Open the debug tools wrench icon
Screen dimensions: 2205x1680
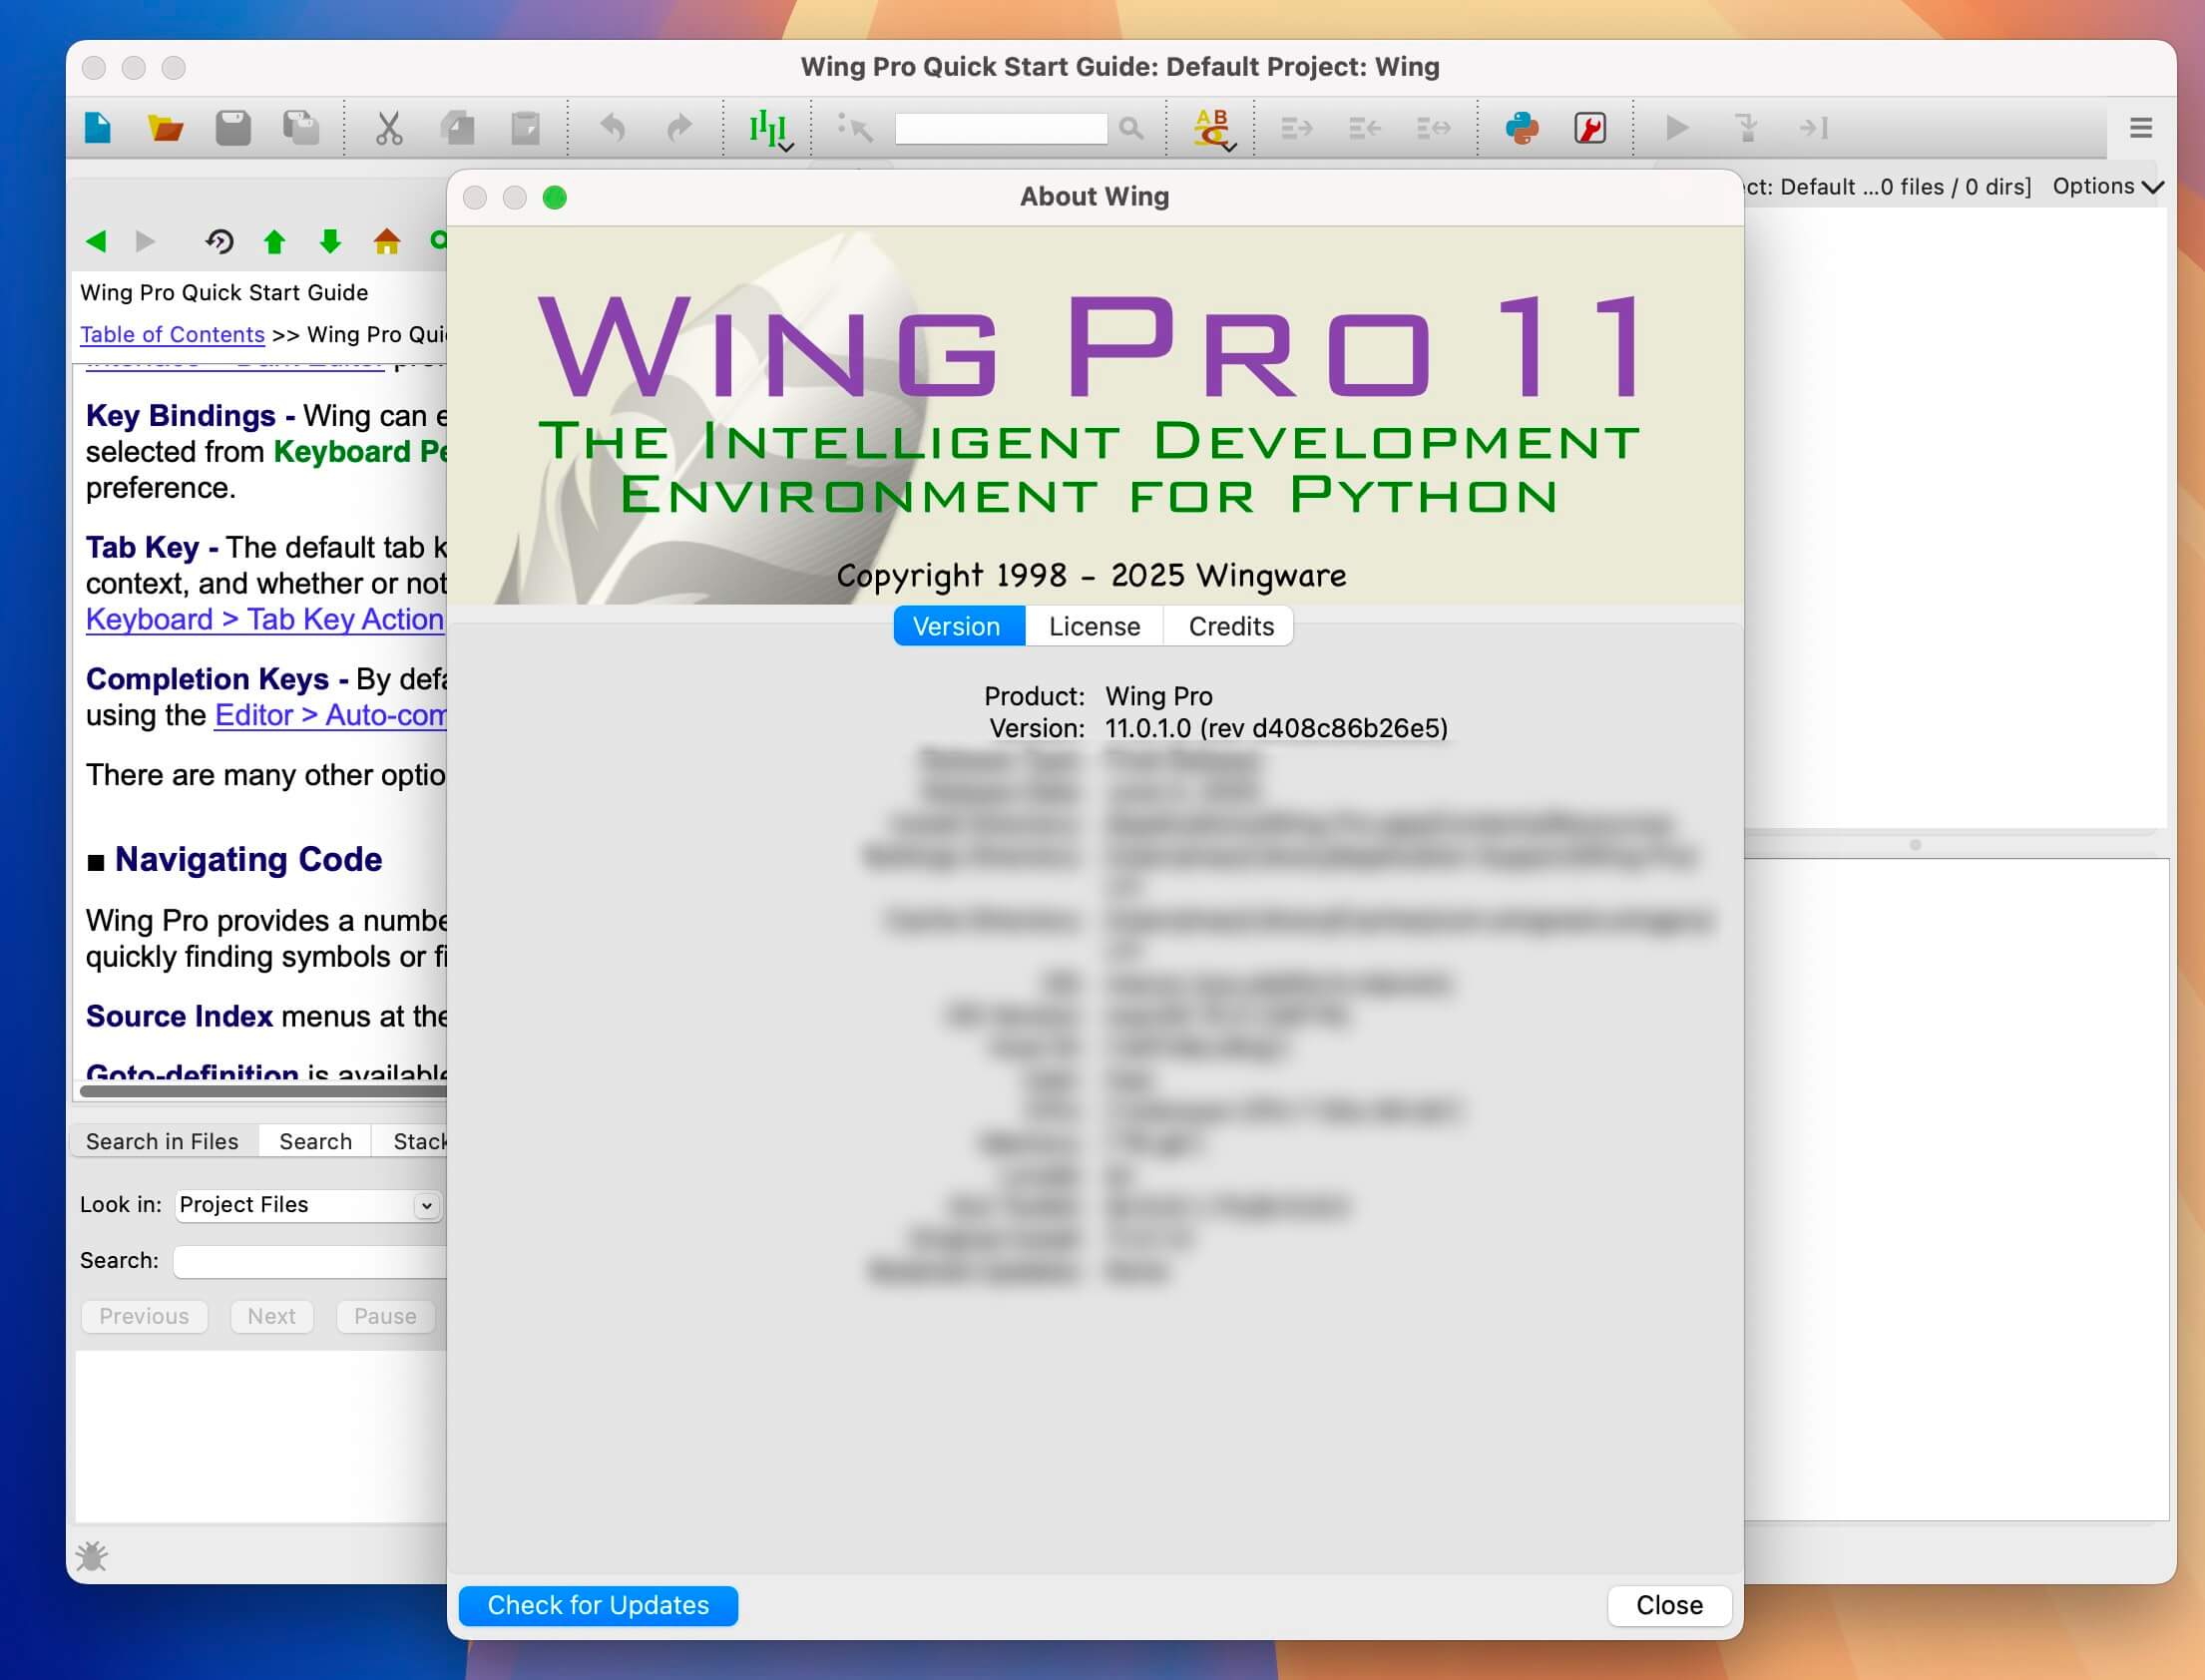(1590, 128)
